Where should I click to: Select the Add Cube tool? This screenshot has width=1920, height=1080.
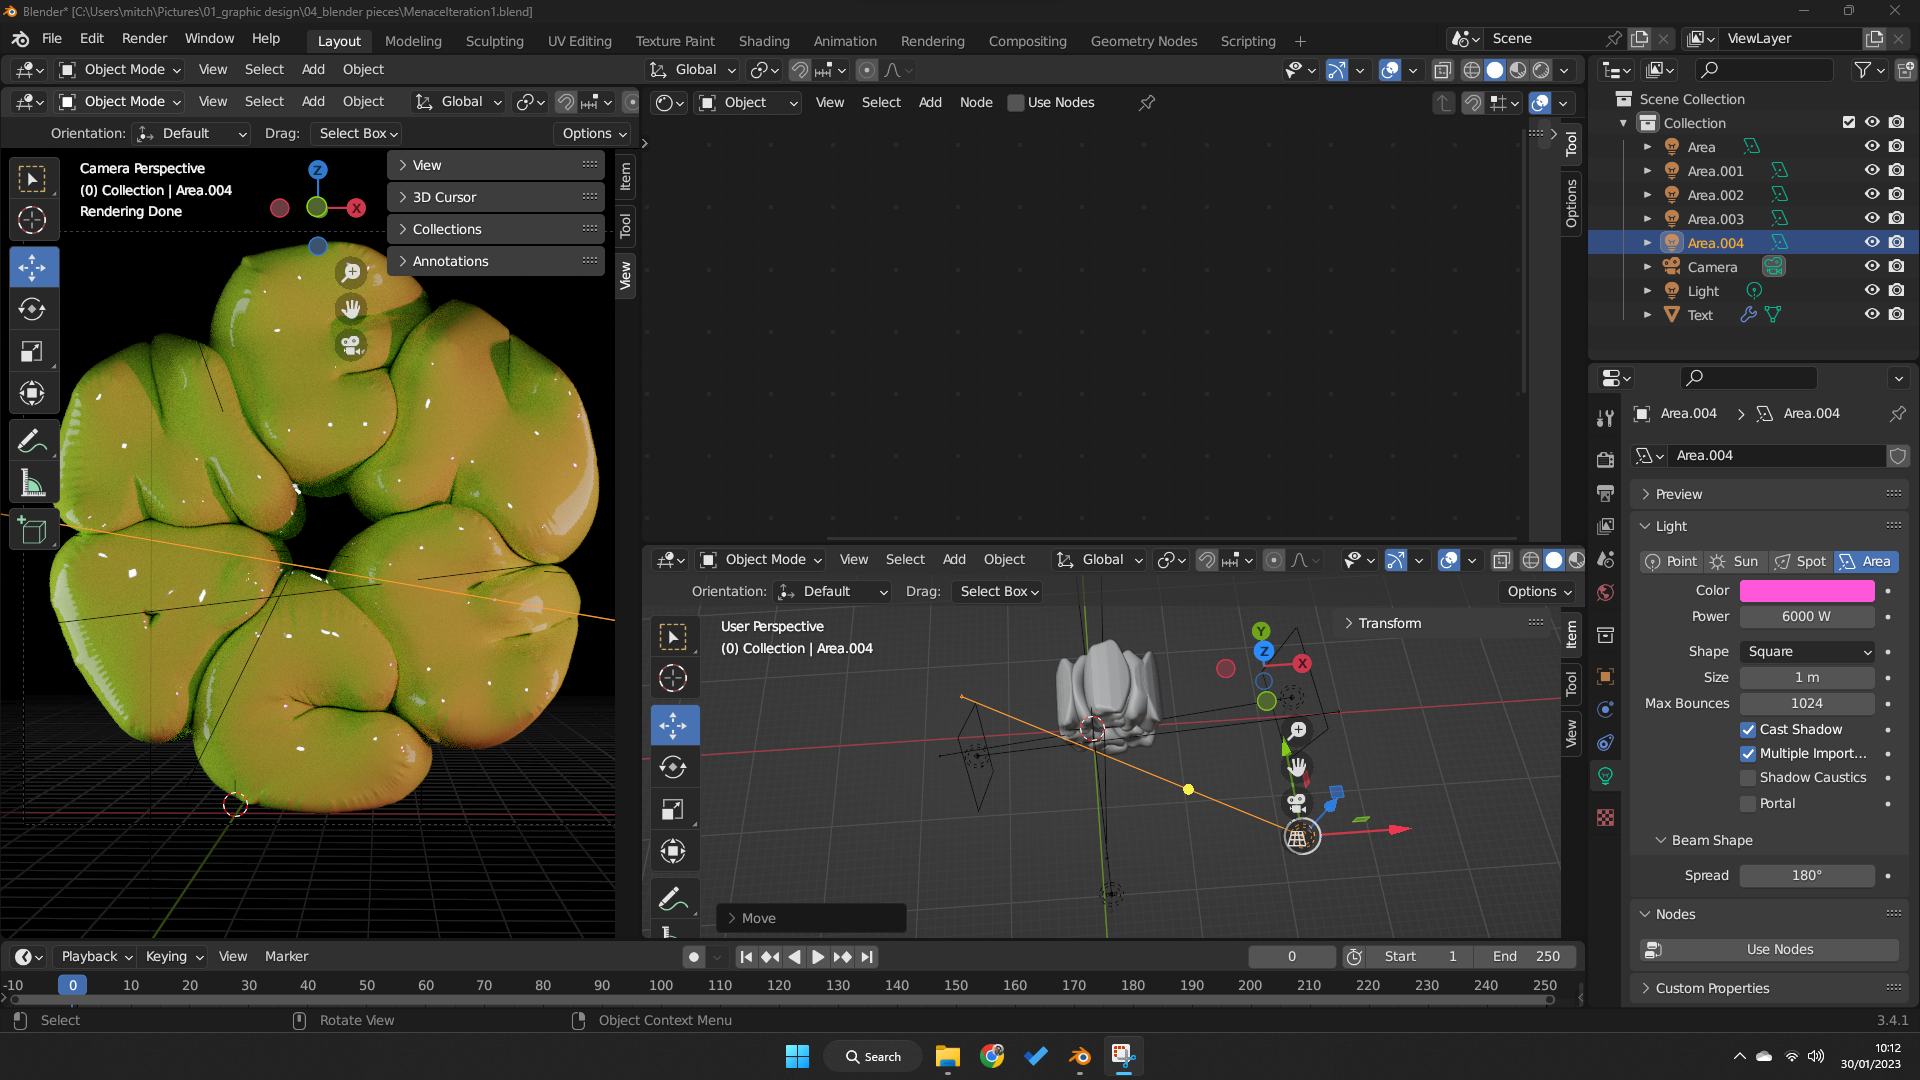33,530
